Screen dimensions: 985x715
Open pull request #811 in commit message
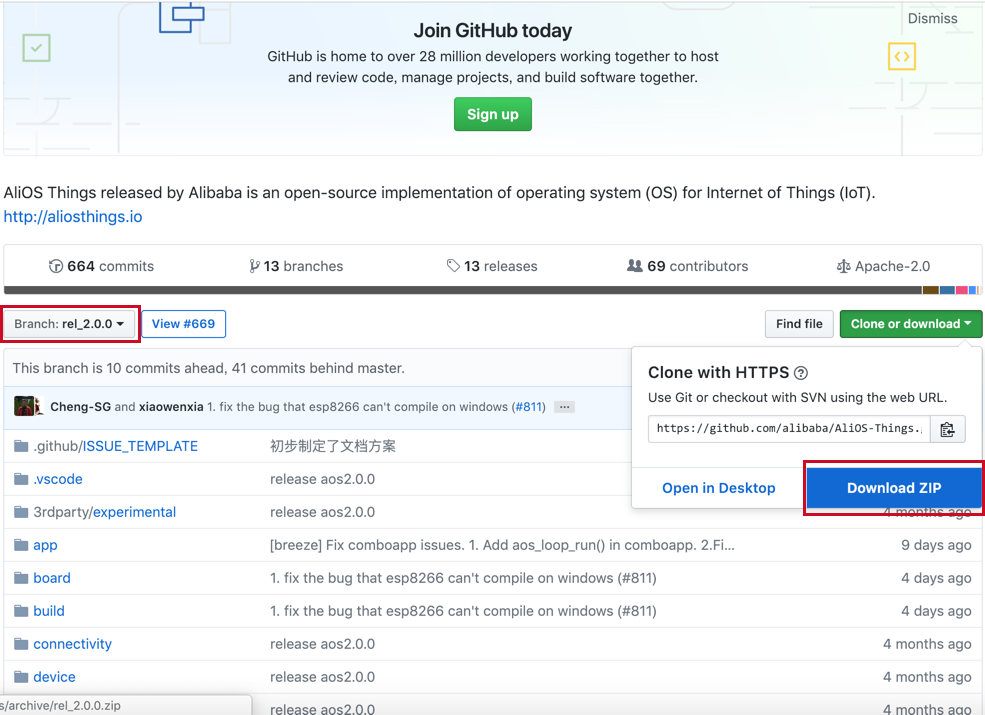528,407
